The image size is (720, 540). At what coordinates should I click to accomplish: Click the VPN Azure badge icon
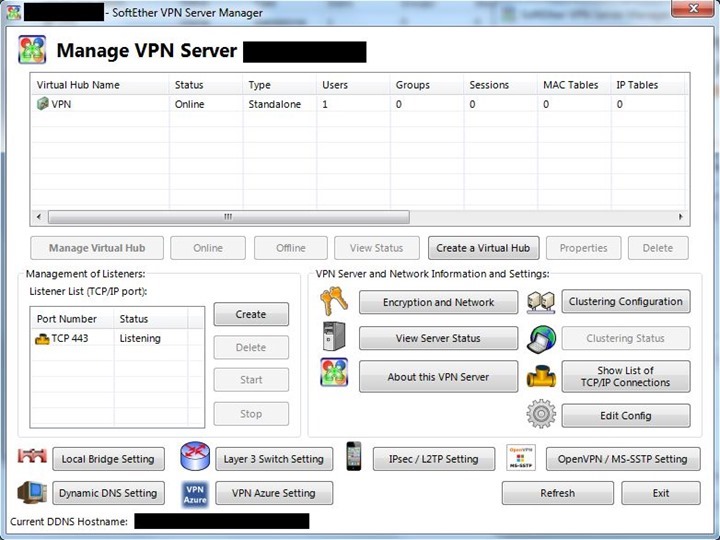(195, 495)
